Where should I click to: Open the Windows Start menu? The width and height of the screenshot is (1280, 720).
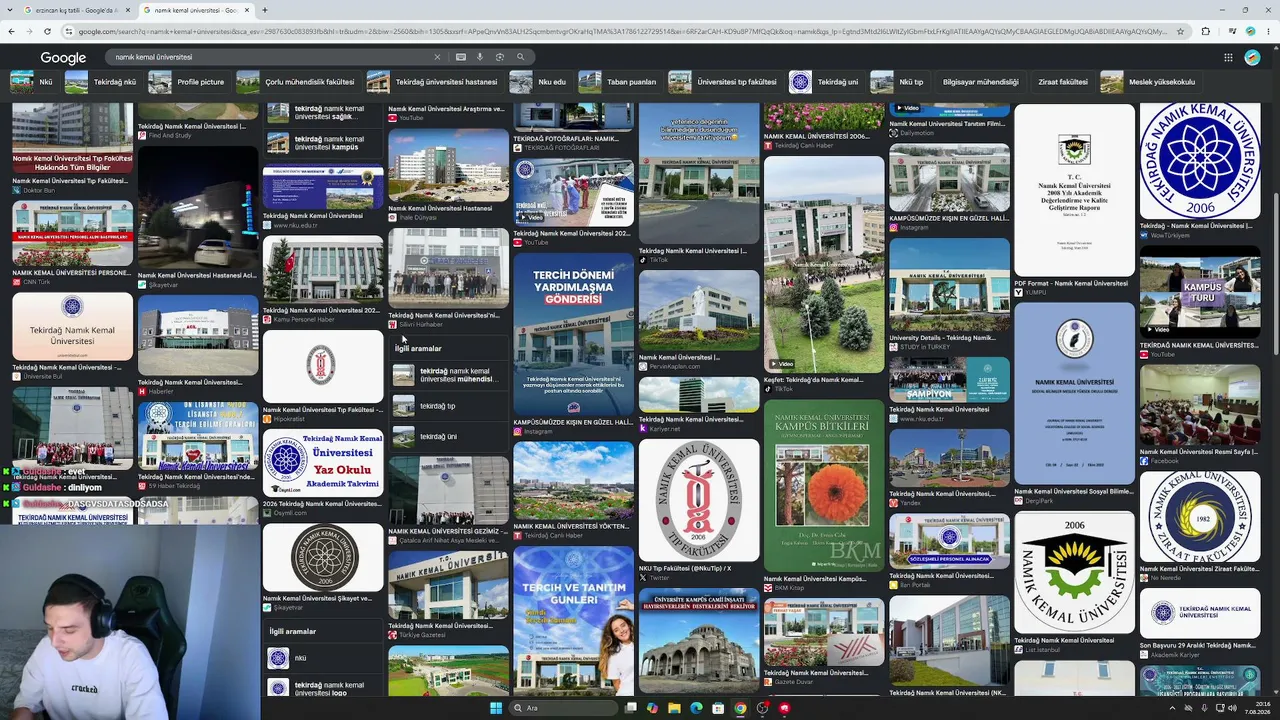point(495,708)
